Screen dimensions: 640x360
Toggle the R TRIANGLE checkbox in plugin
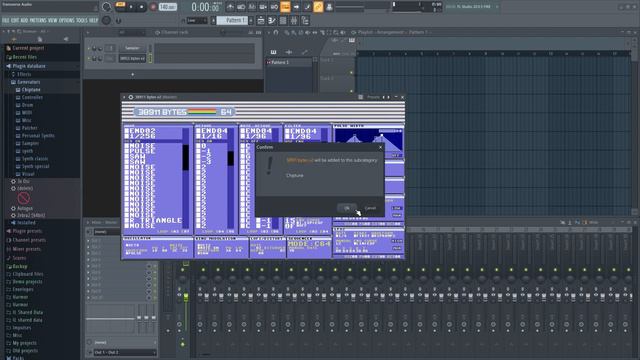pos(127,220)
